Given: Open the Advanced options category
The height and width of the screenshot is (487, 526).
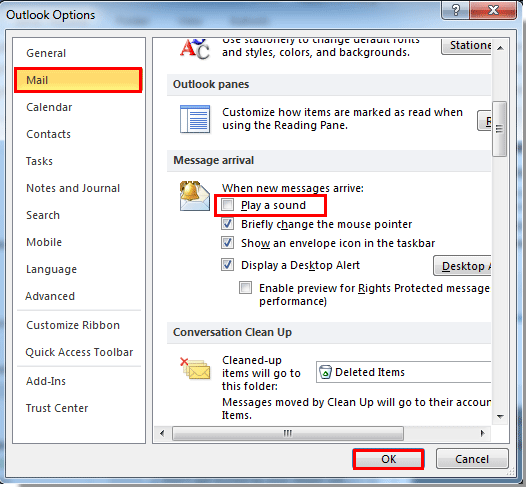Looking at the screenshot, I should [79, 296].
